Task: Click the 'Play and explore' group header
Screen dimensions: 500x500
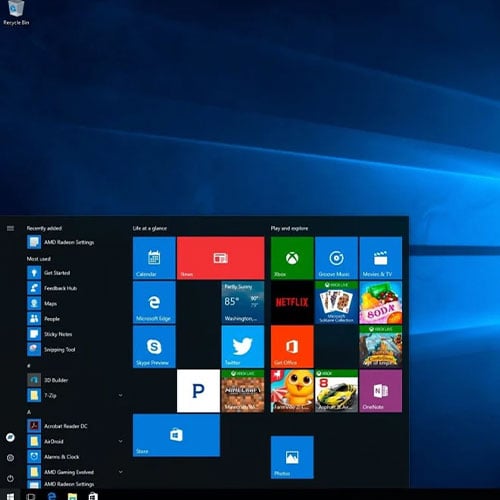Action: pos(289,228)
